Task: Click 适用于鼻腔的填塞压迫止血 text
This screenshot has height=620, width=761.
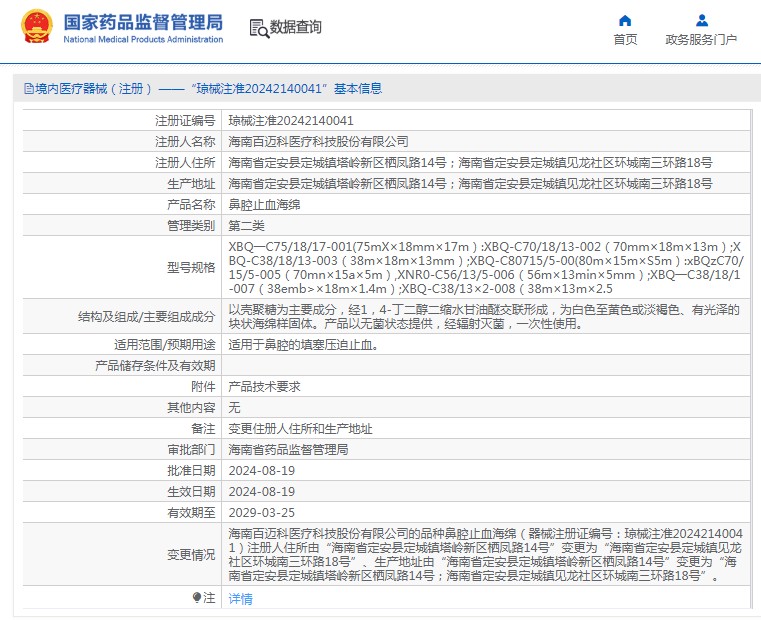Action: (x=304, y=345)
